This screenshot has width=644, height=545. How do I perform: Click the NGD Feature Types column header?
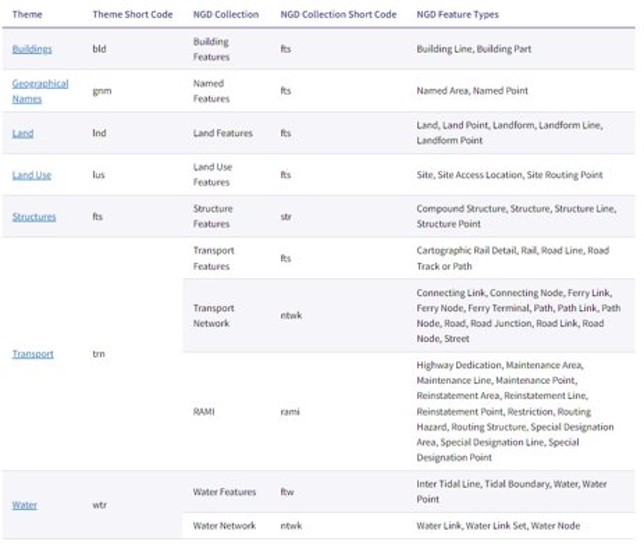[x=458, y=15]
